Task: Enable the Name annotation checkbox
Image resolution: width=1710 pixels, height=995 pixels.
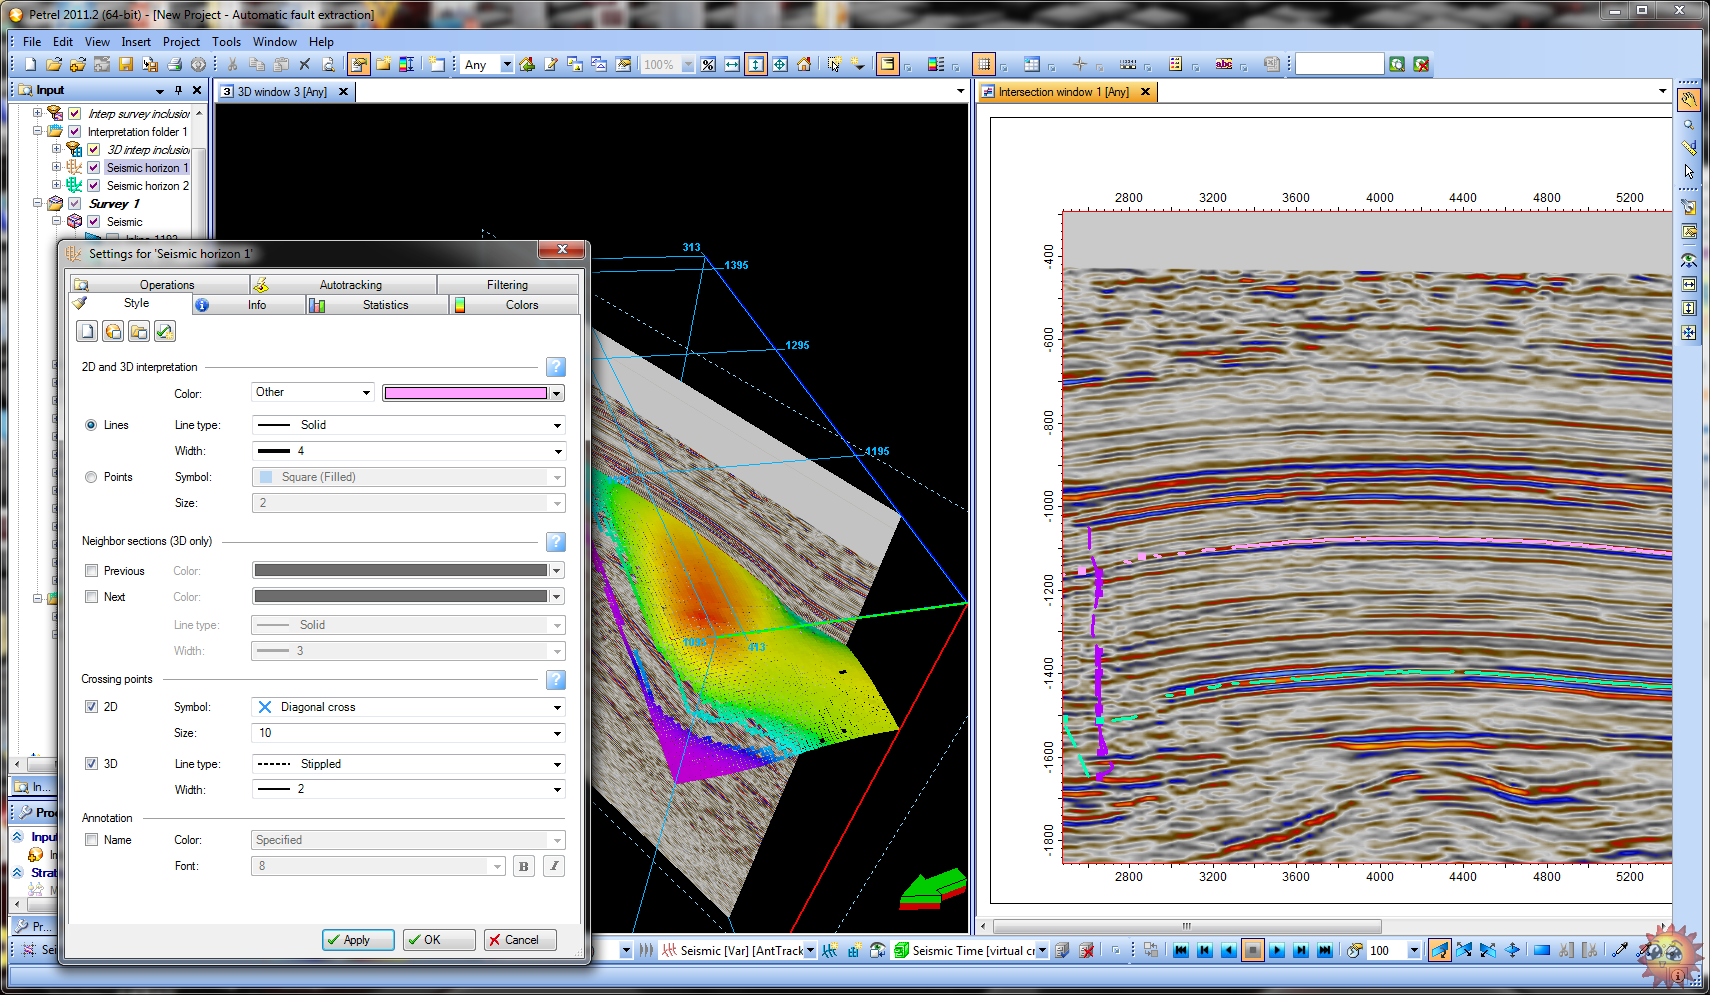Action: (91, 840)
